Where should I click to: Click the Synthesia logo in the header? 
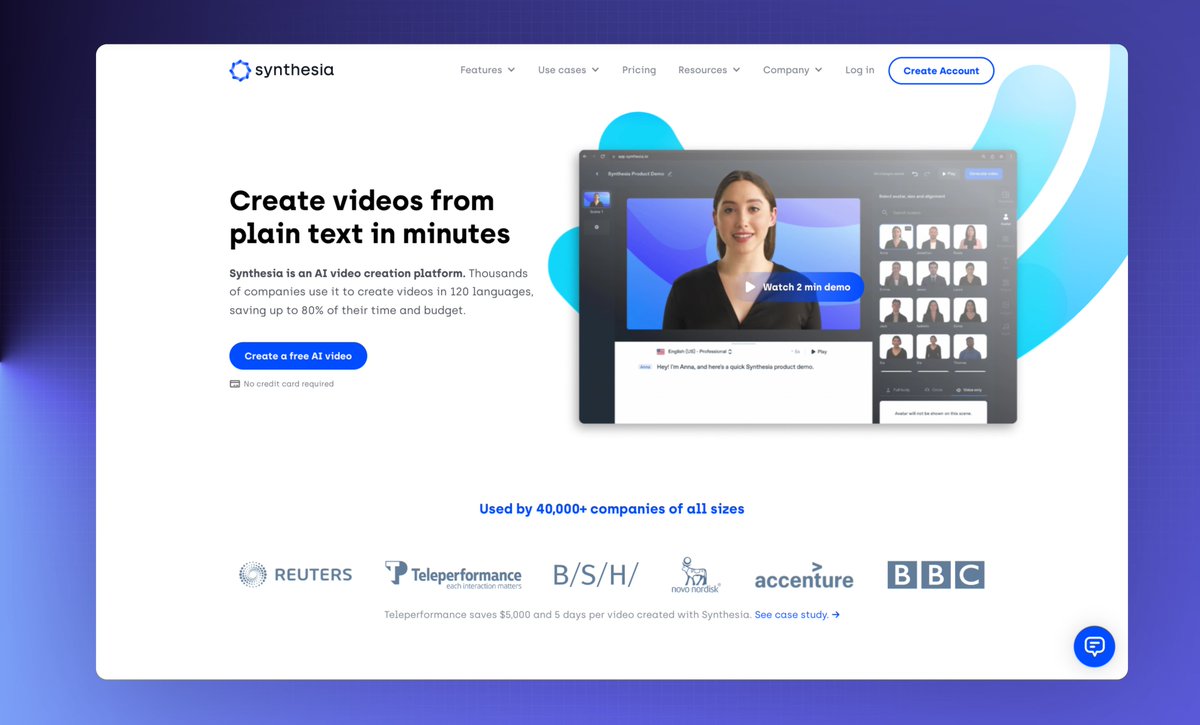281,70
